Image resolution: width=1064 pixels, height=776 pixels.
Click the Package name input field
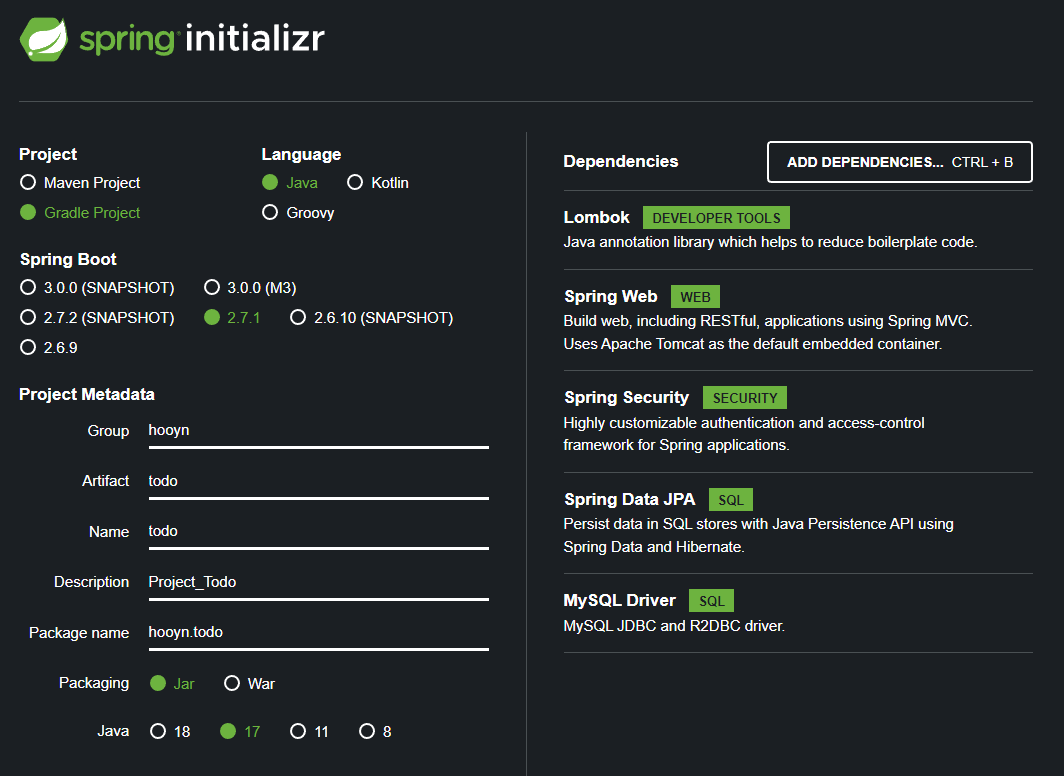[x=318, y=634]
